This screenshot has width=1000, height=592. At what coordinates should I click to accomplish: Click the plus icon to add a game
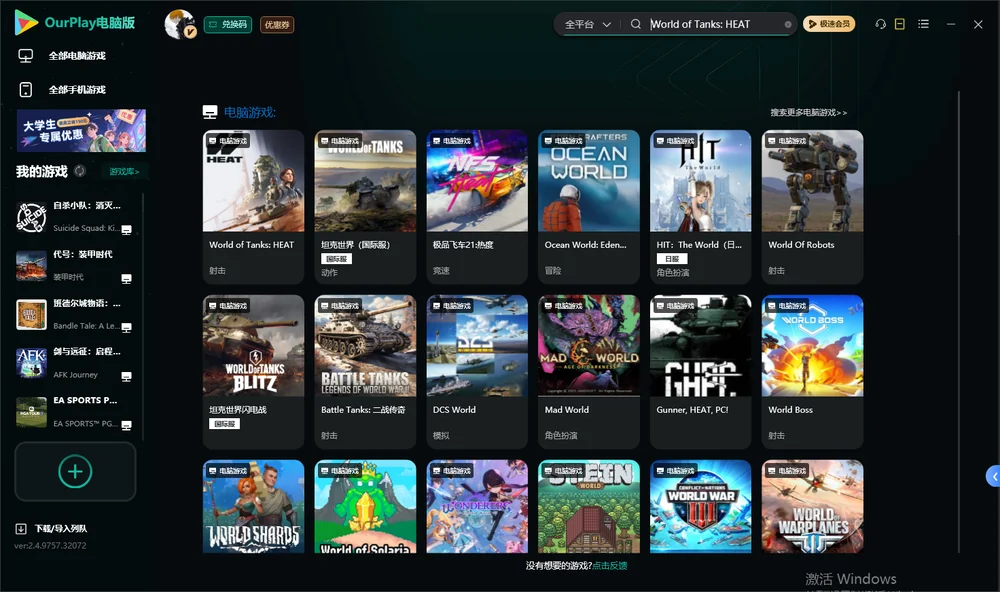click(75, 472)
